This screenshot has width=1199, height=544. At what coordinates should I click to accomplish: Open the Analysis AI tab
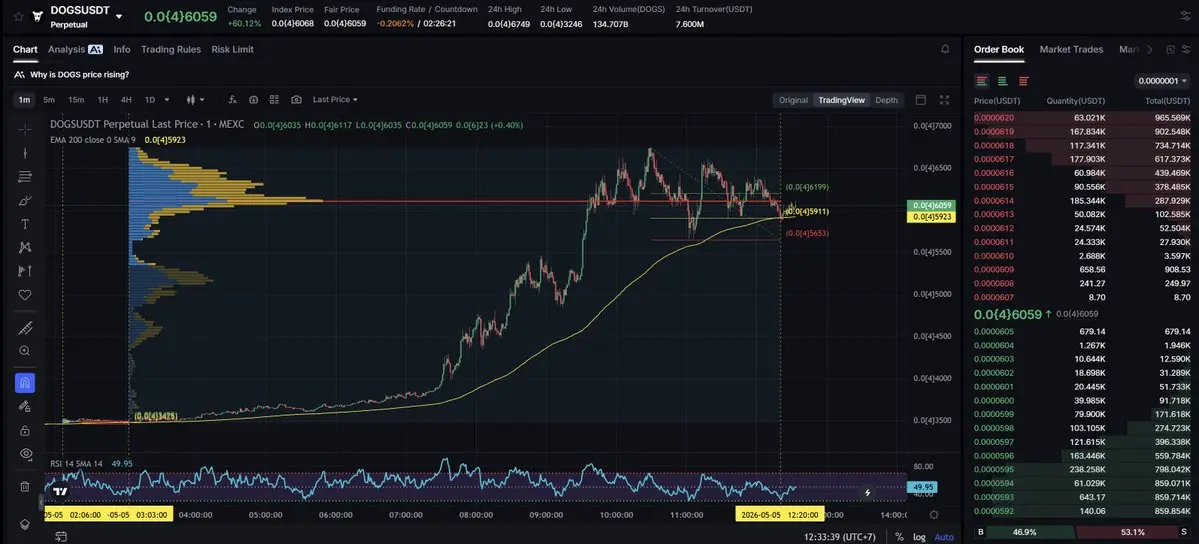[75, 49]
